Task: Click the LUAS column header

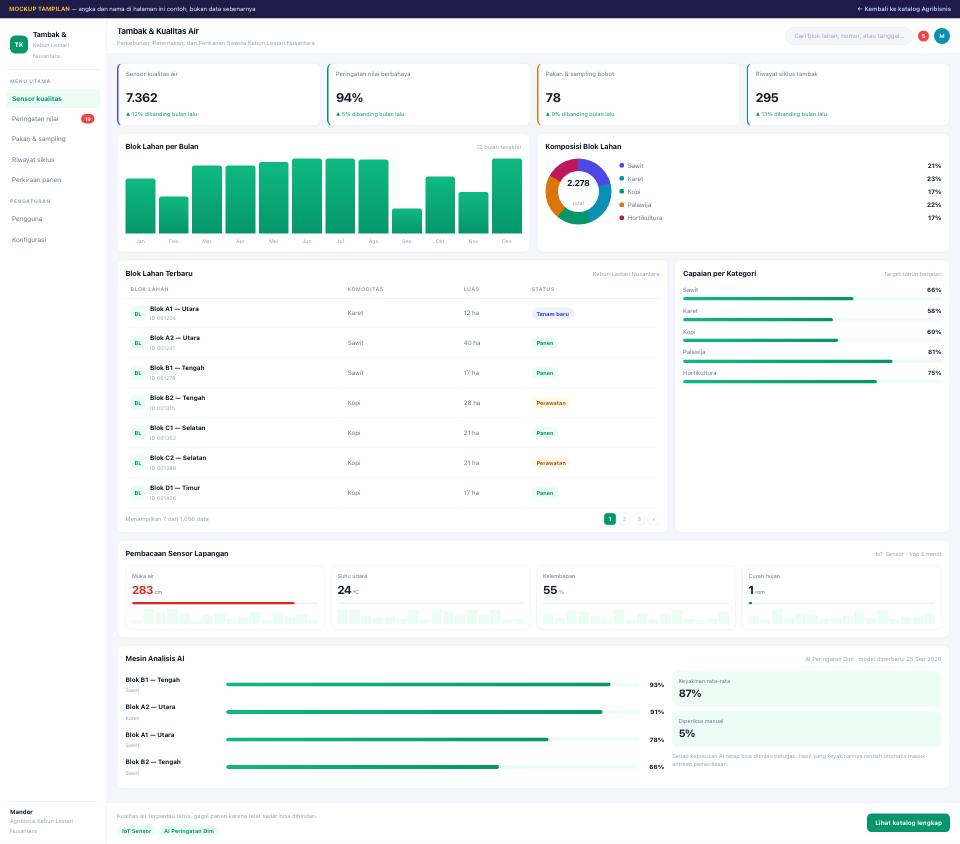Action: [471, 289]
